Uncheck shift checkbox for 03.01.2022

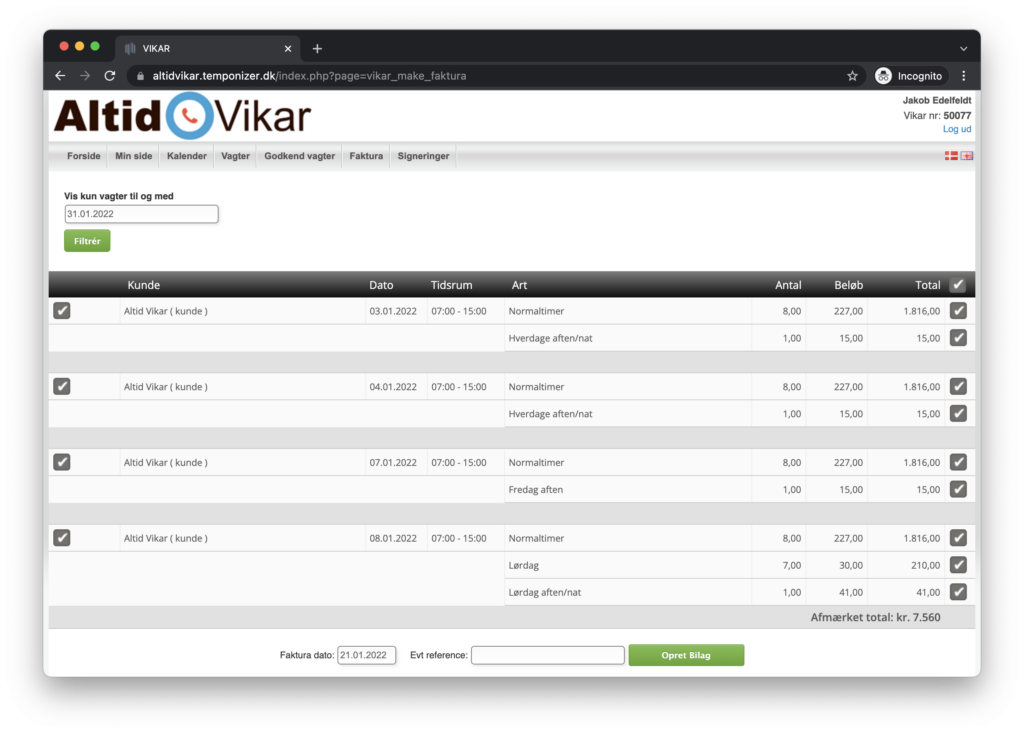pos(62,311)
